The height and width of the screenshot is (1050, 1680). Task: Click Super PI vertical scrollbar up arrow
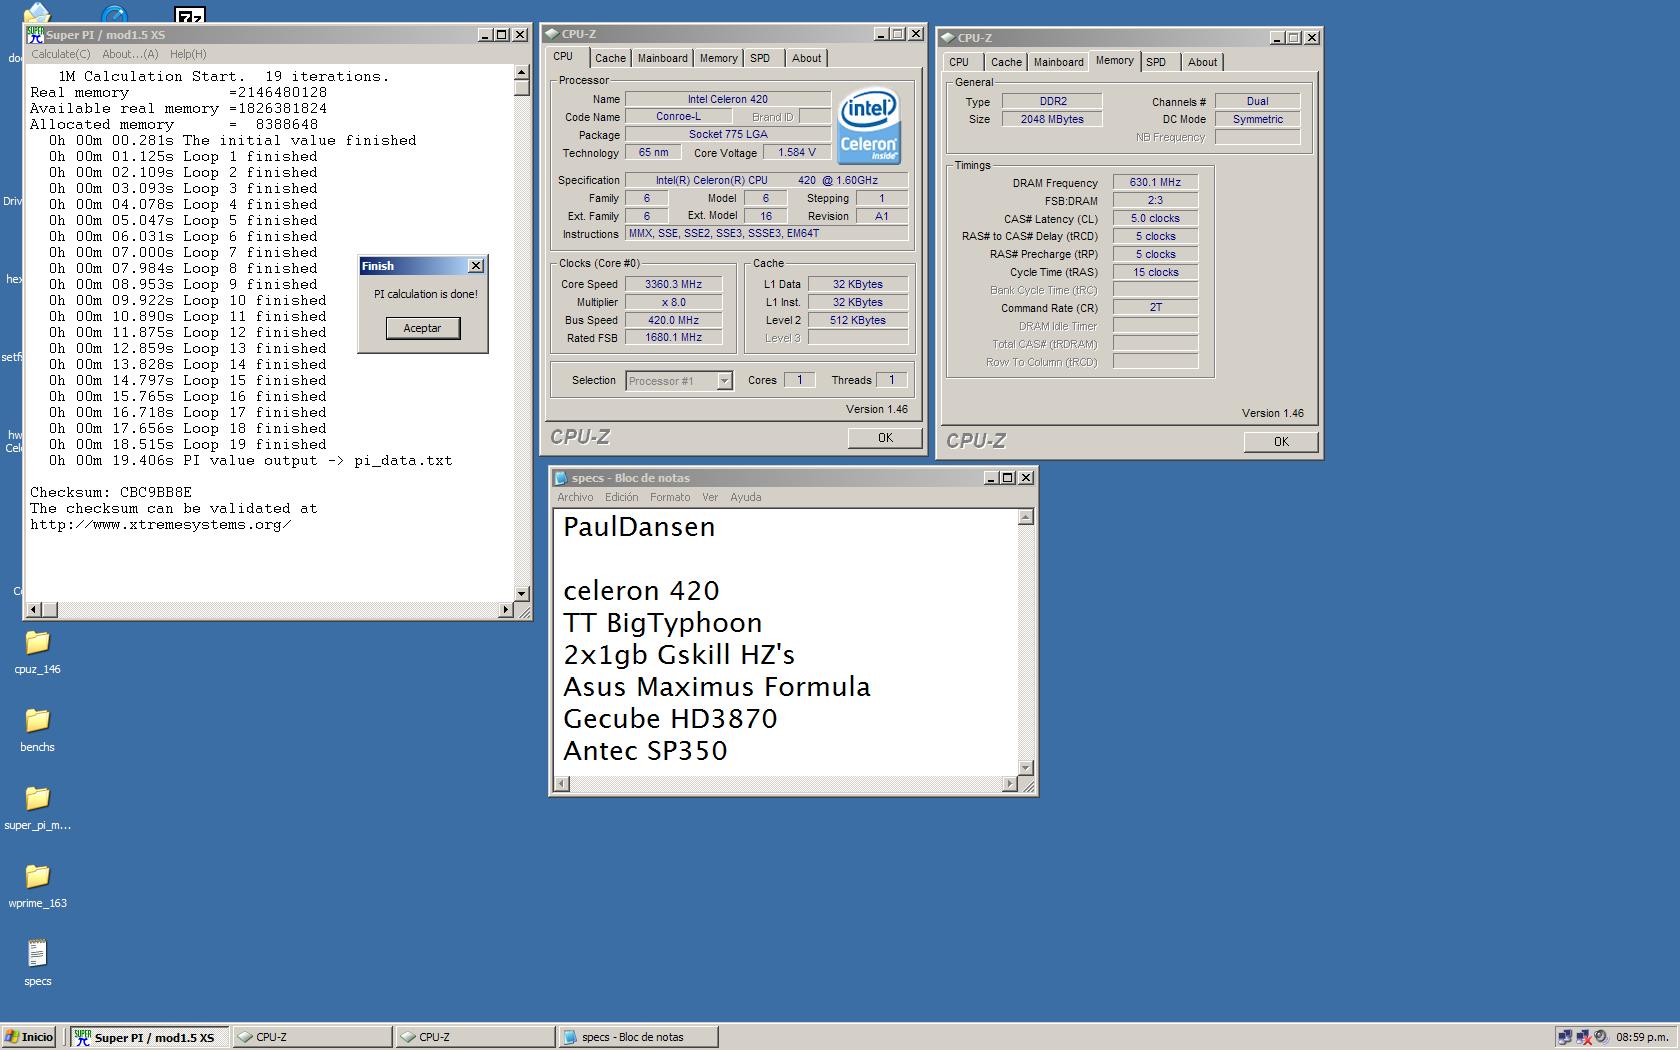click(521, 73)
